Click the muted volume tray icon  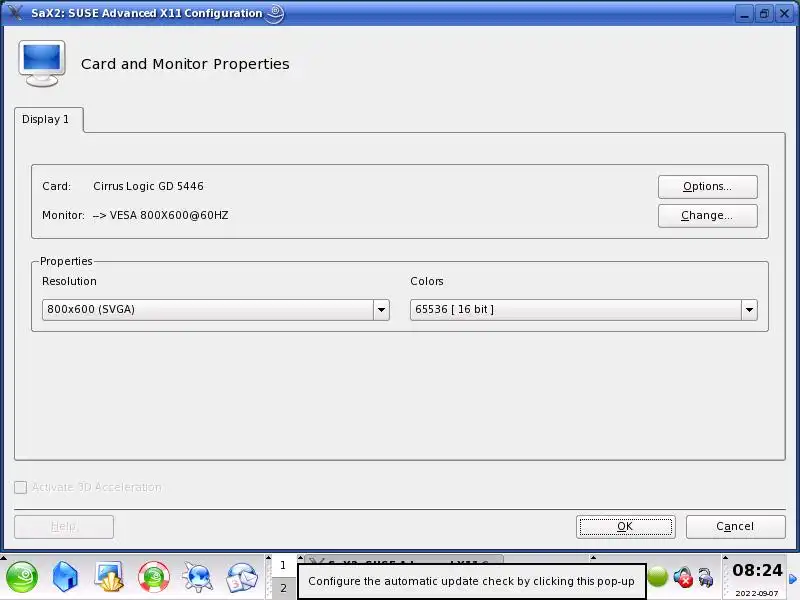[683, 577]
